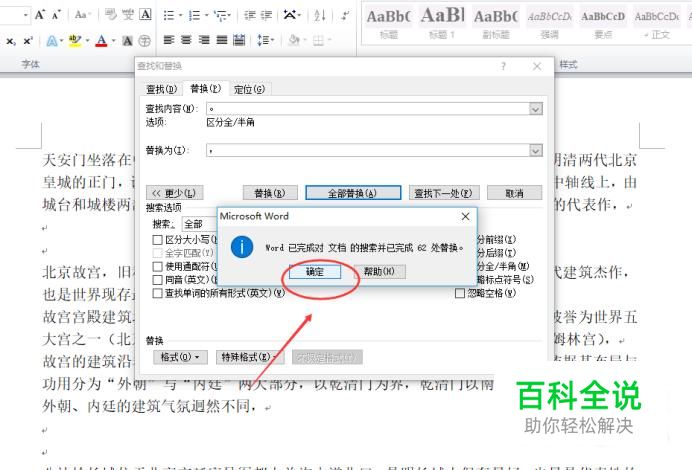Viewport: 692px width, 470px height.
Task: Click the Line Spacing icon
Action: (263, 40)
